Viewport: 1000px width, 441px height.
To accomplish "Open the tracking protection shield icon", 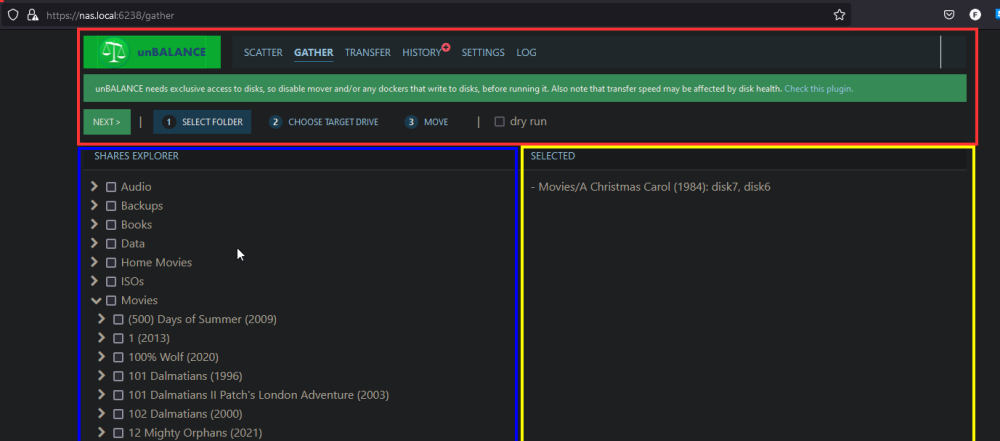I will point(13,15).
